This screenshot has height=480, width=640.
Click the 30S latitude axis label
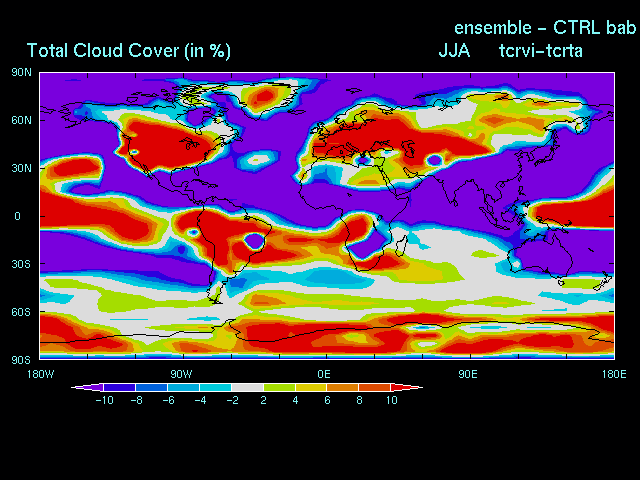pos(21,264)
